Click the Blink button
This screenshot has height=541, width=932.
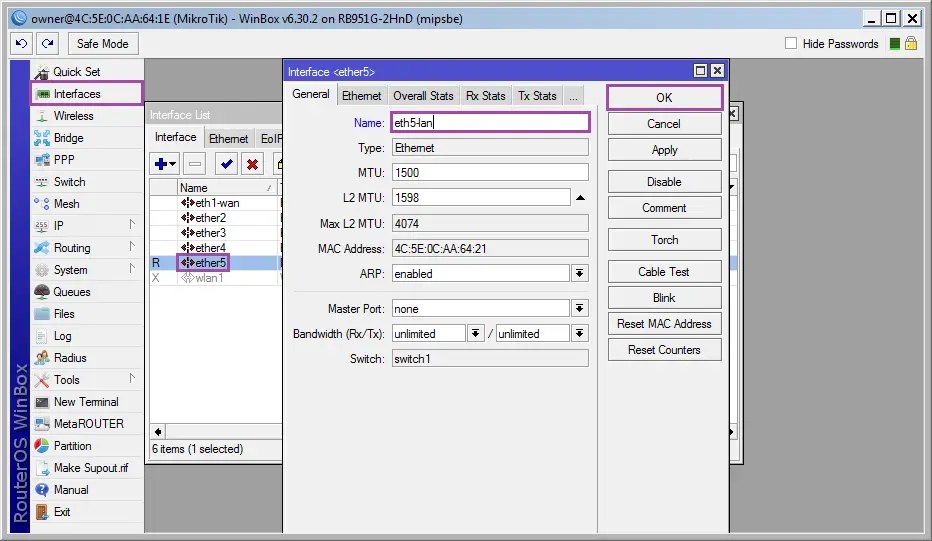pos(665,298)
